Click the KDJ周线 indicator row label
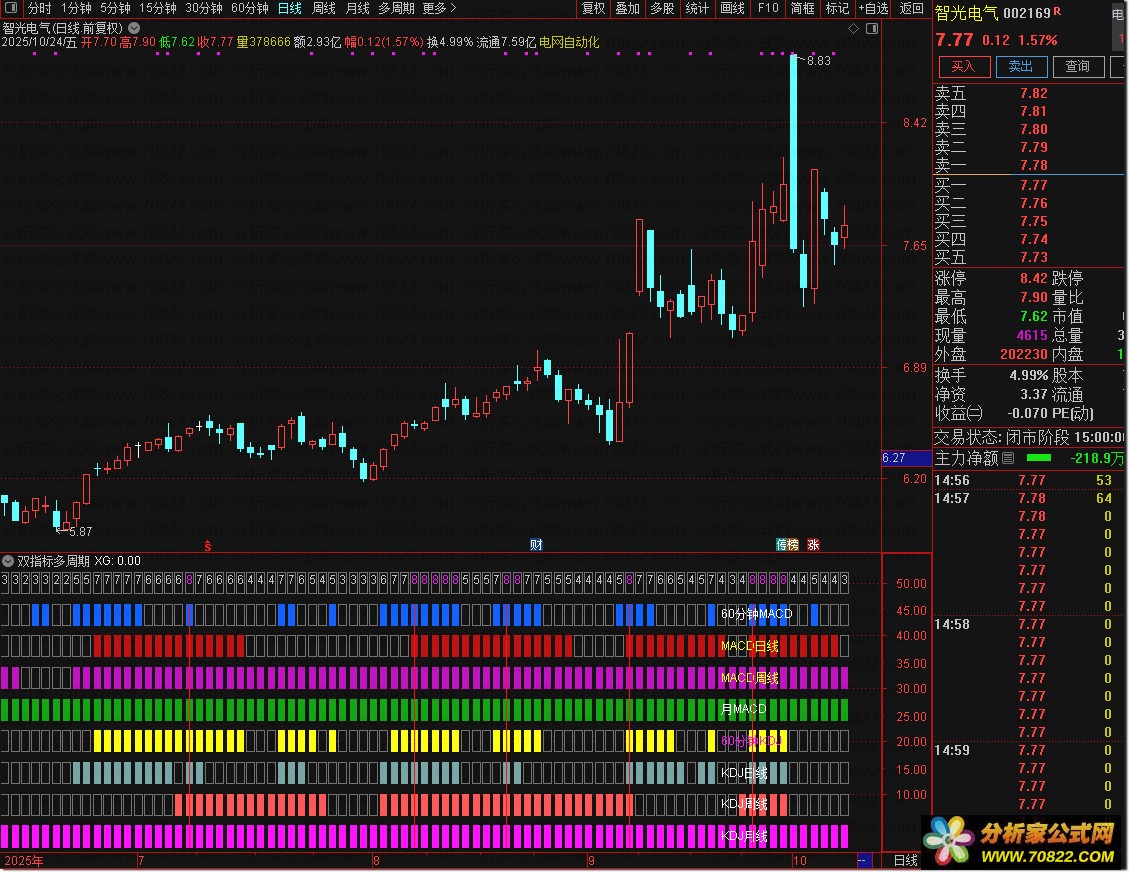This screenshot has height=873, width=1131. (x=744, y=804)
